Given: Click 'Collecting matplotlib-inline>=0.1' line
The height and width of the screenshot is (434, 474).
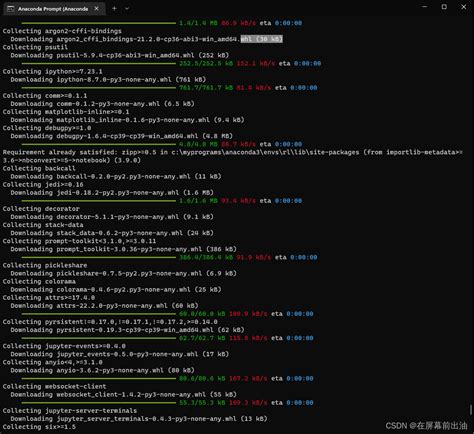Looking at the screenshot, I should tap(66, 112).
